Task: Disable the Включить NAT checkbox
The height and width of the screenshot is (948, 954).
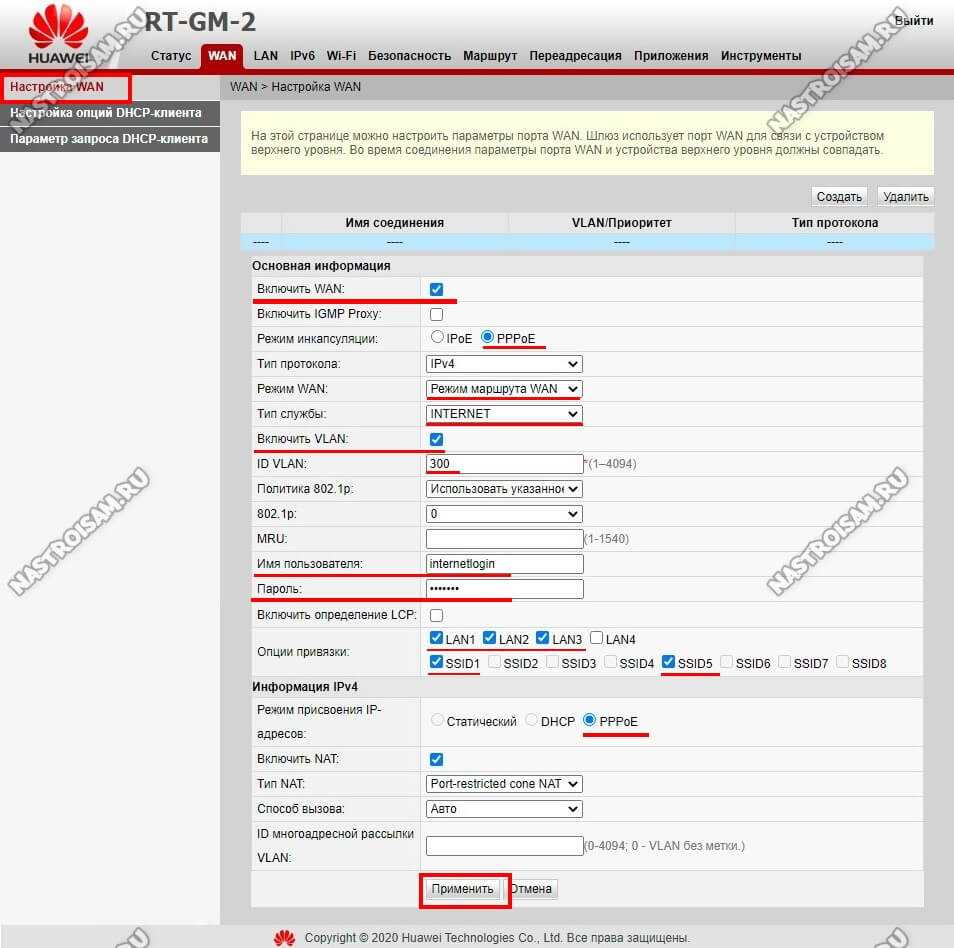Action: (x=436, y=759)
